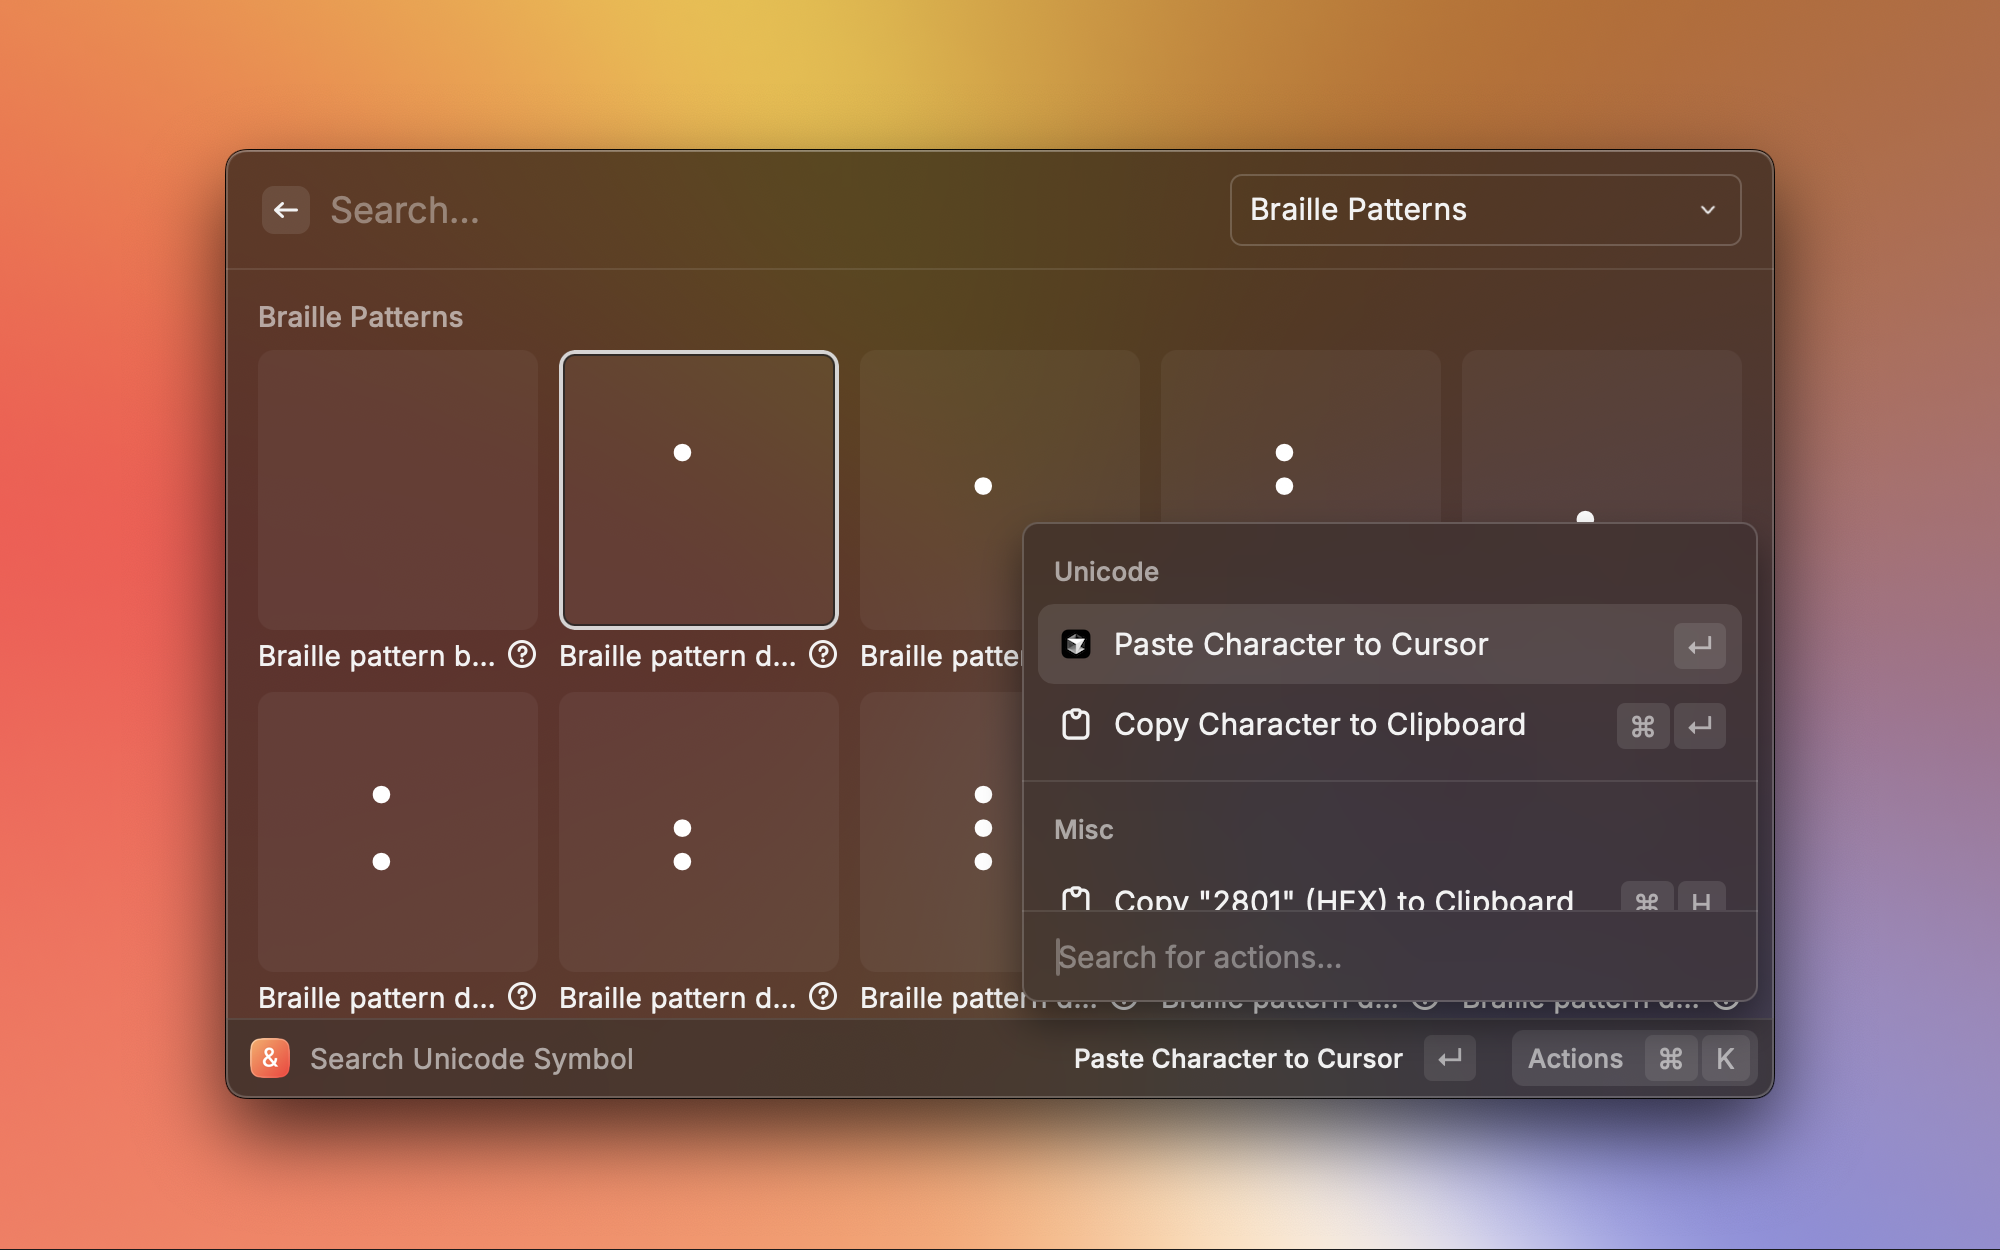
Task: Click help icon on bottom-left tile's label
Action: [x=522, y=997]
